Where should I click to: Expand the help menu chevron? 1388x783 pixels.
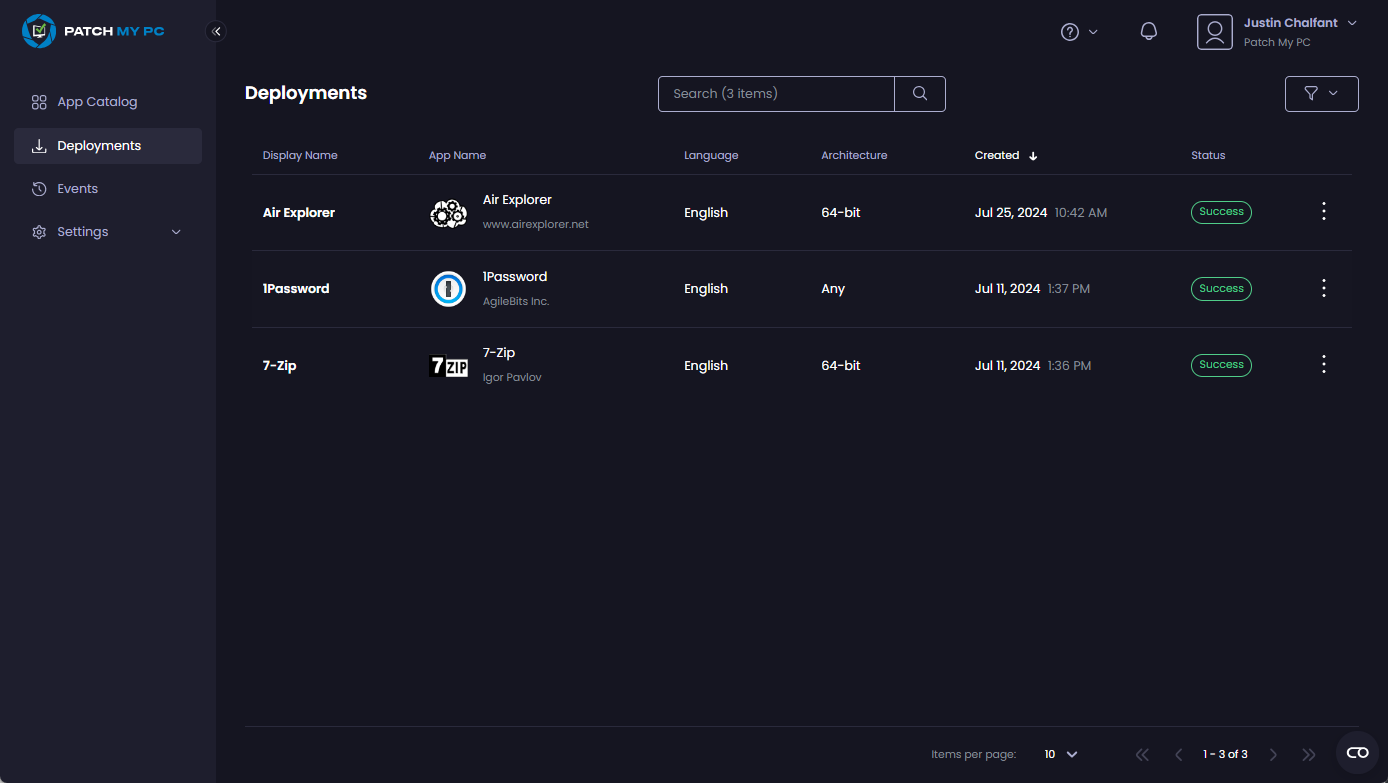(x=1093, y=31)
